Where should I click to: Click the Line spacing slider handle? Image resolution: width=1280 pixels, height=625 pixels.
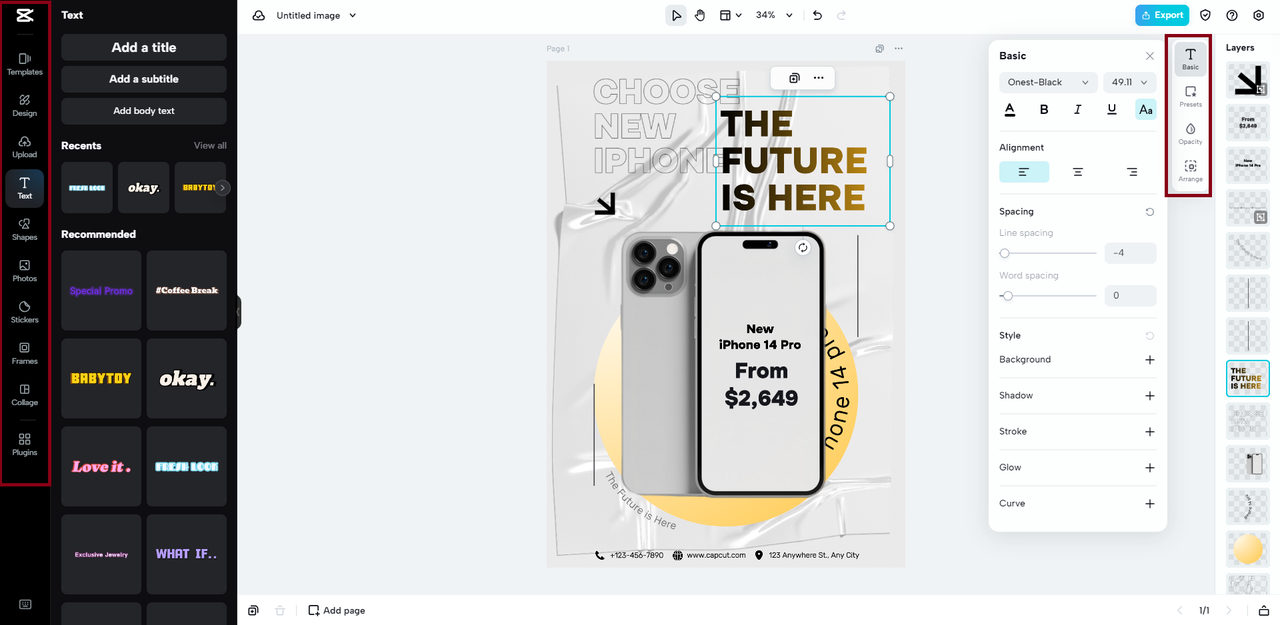pos(1005,253)
